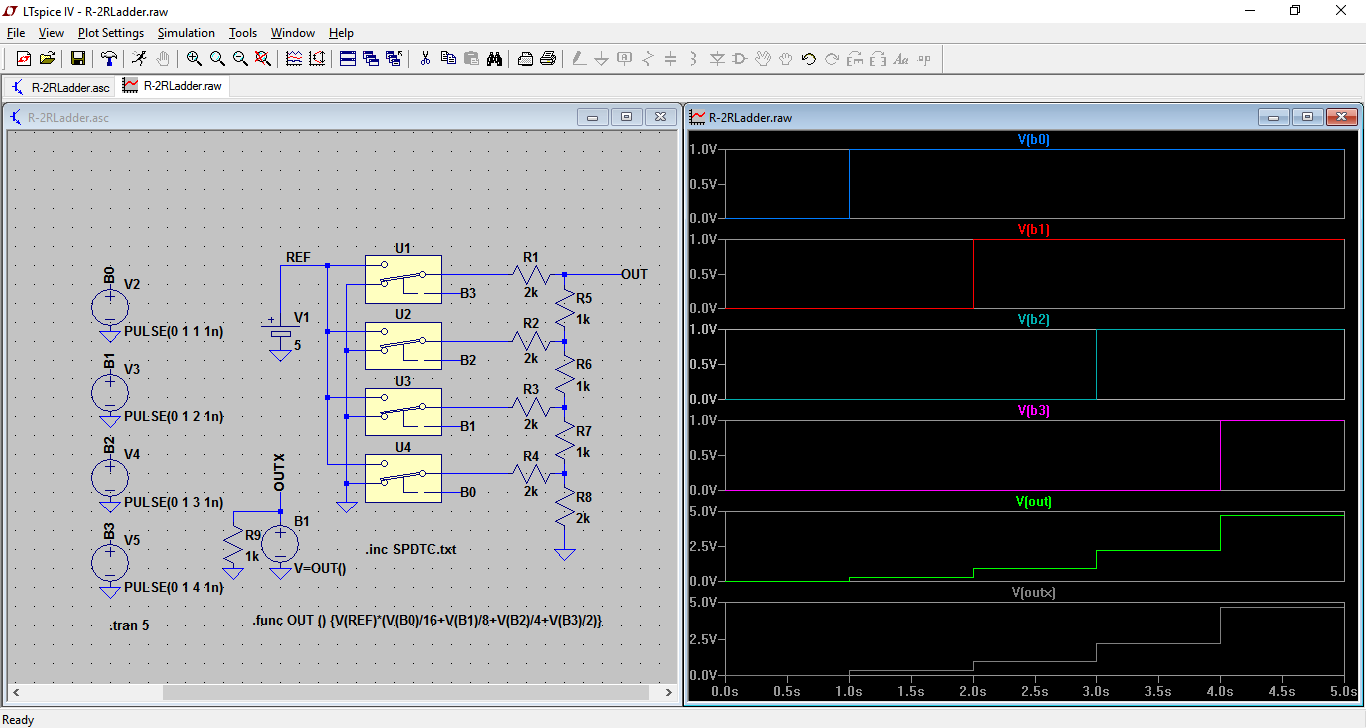Click the Place Diode icon
Viewport: 1366px width, 728px height.
coord(717,59)
